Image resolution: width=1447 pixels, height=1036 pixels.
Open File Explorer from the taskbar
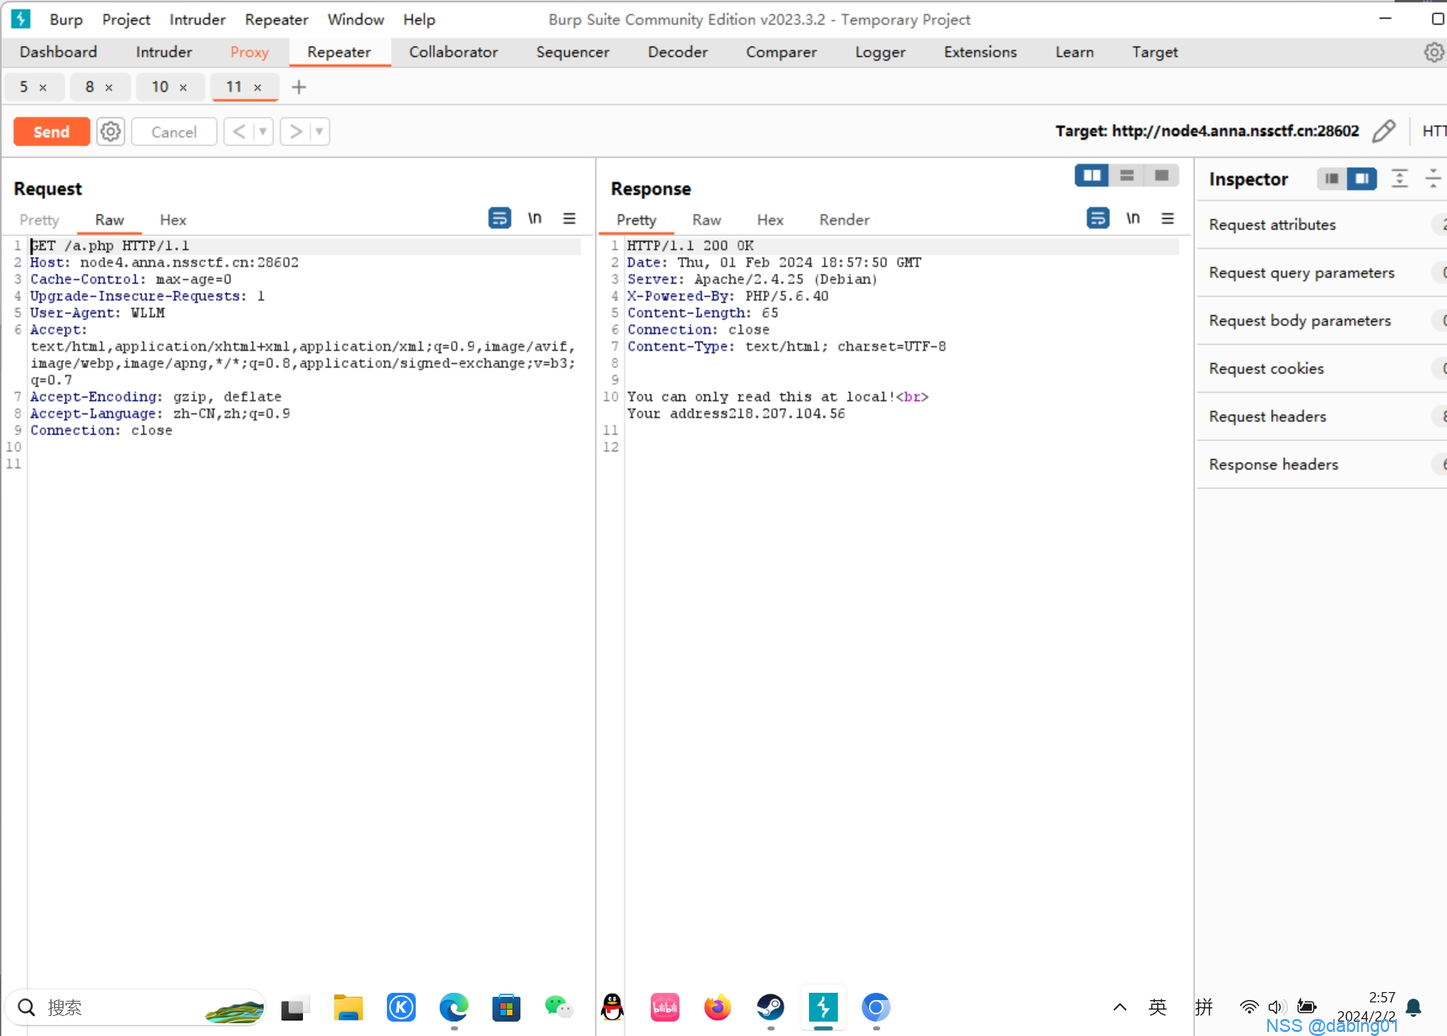348,1007
